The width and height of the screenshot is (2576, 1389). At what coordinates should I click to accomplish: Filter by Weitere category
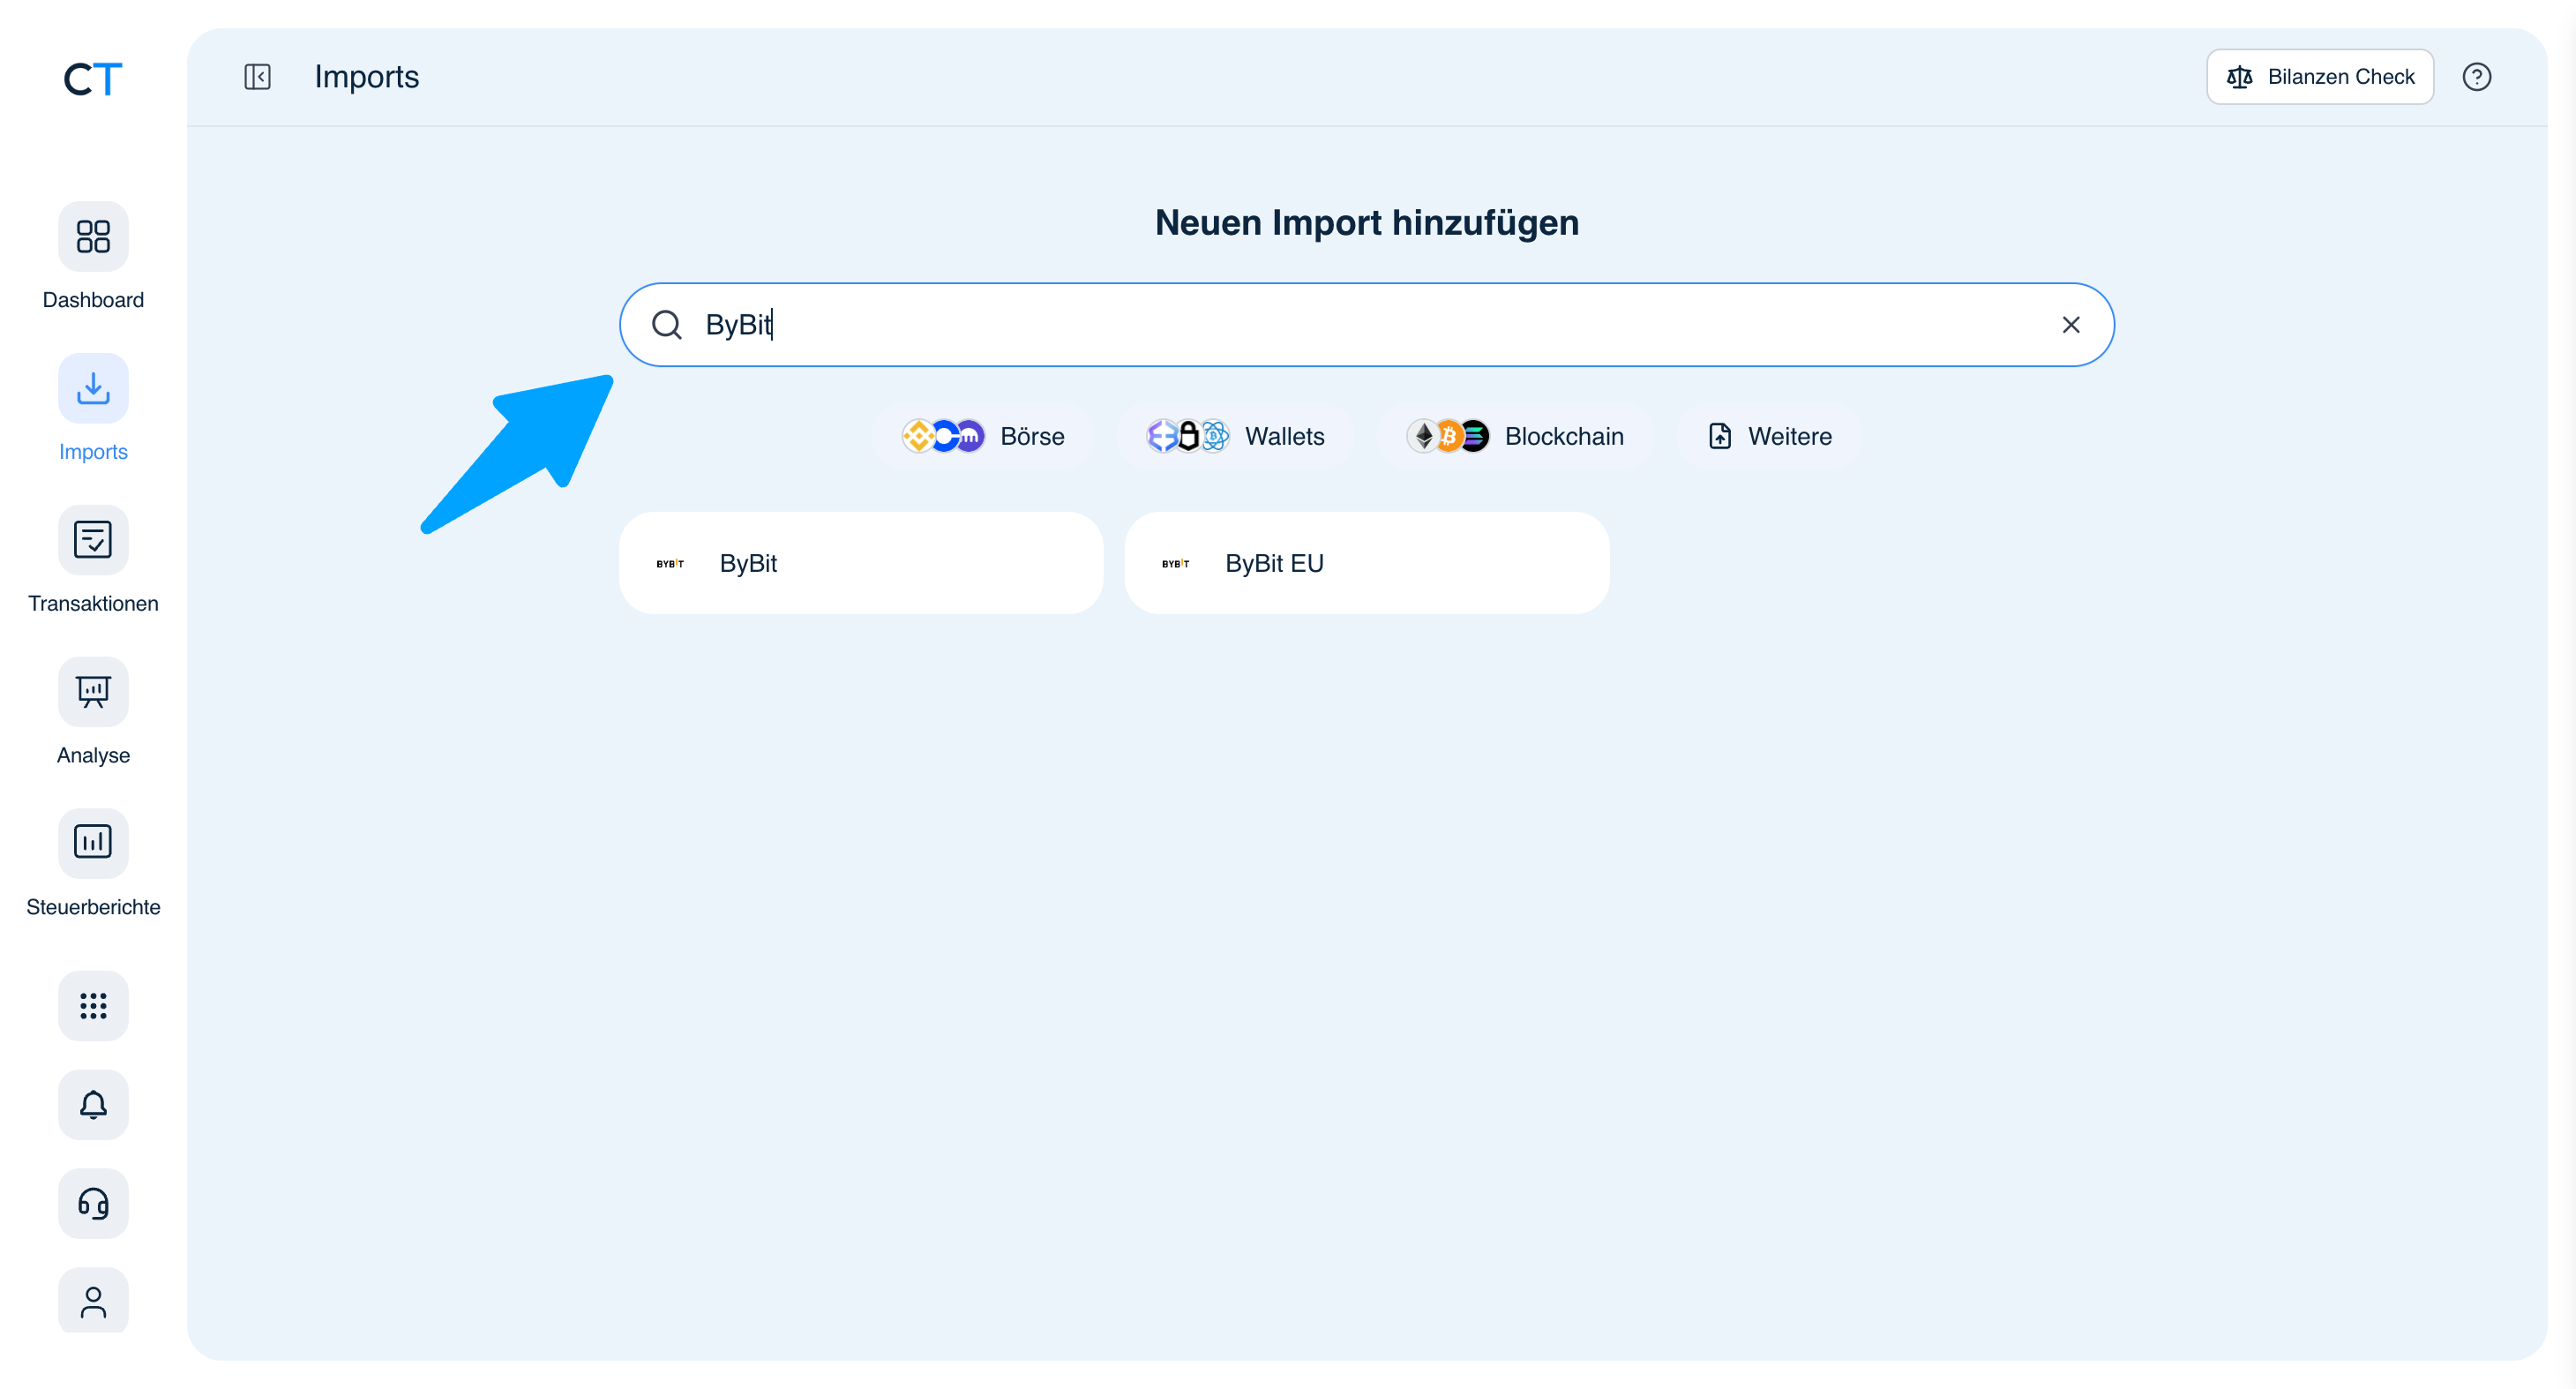[1770, 436]
